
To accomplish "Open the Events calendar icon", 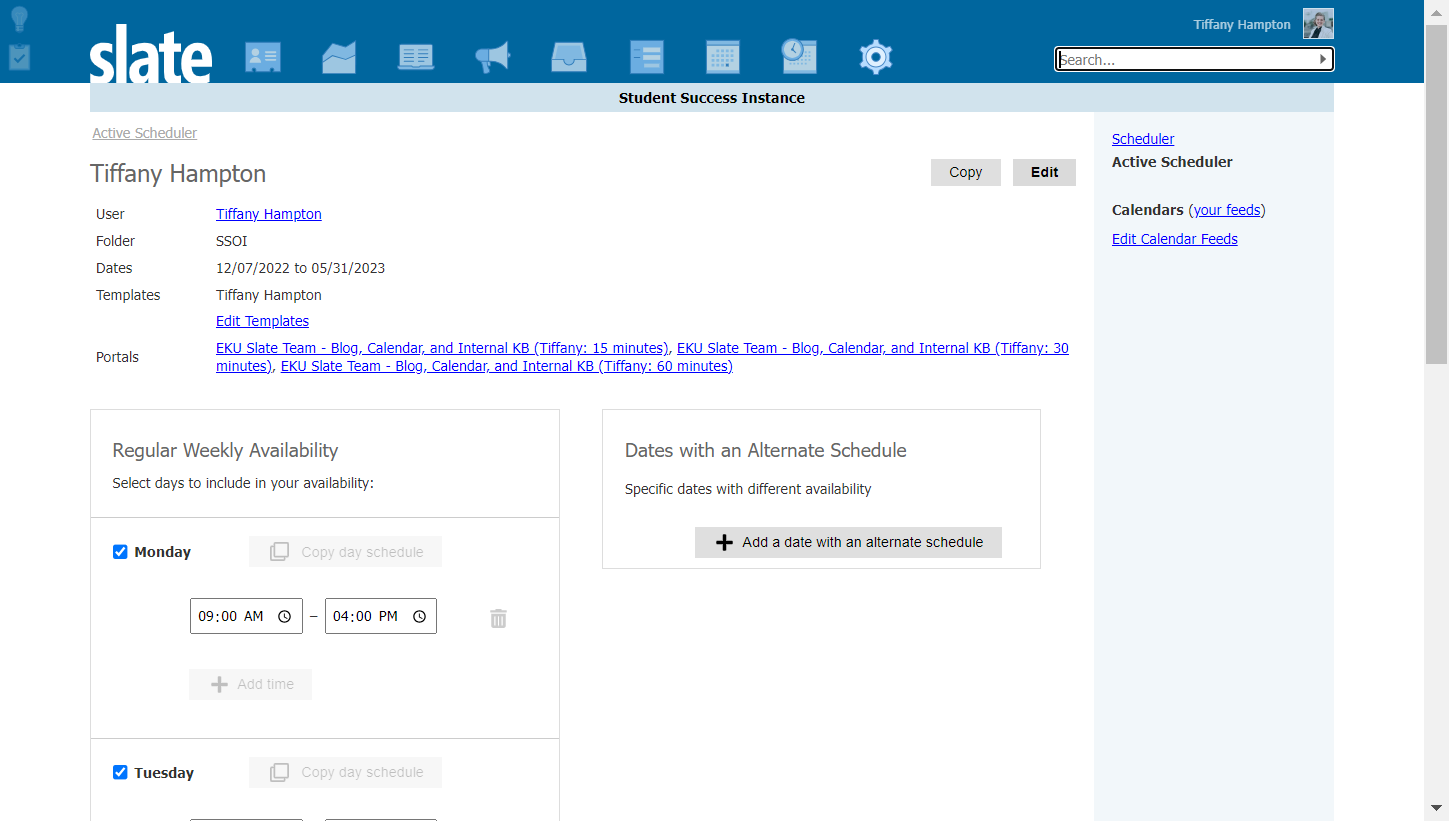I will click(723, 57).
